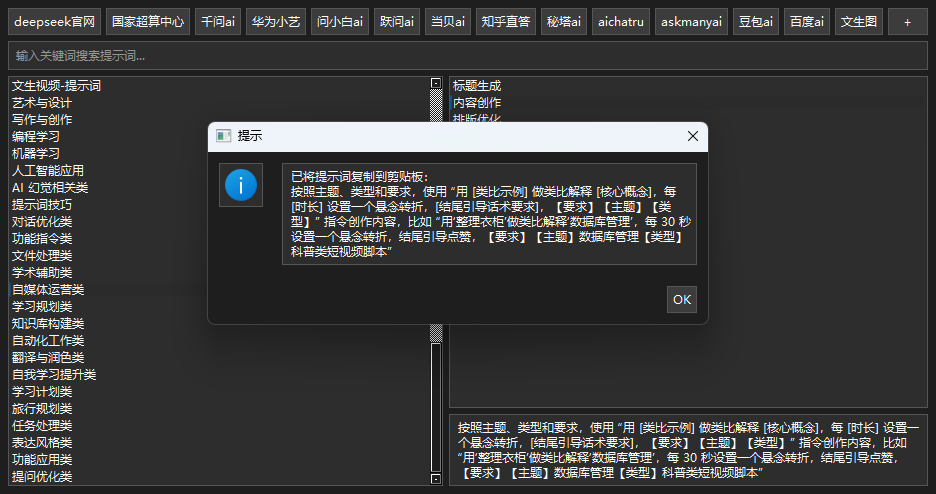Click the blue information icon in the dialog
Viewport: 936px width, 494px height.
tap(241, 185)
